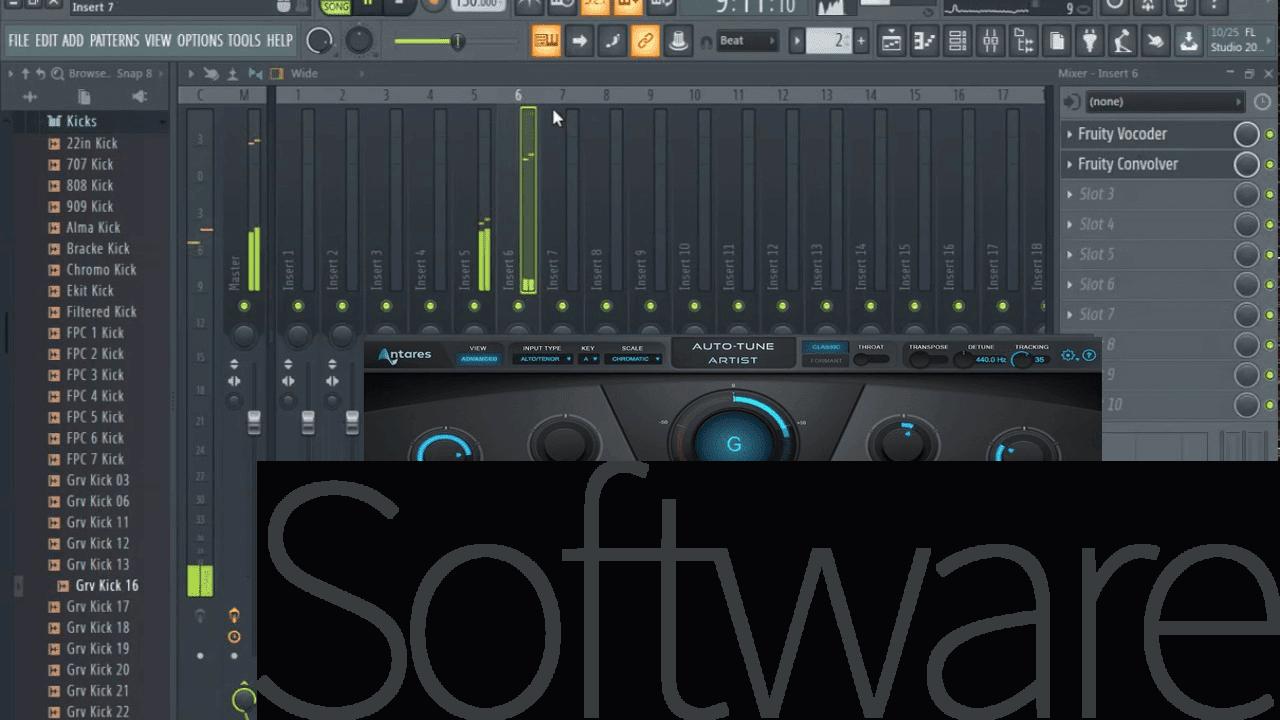Select Formant mode in Auto-Tune
Image resolution: width=1280 pixels, height=720 pixels.
point(826,360)
